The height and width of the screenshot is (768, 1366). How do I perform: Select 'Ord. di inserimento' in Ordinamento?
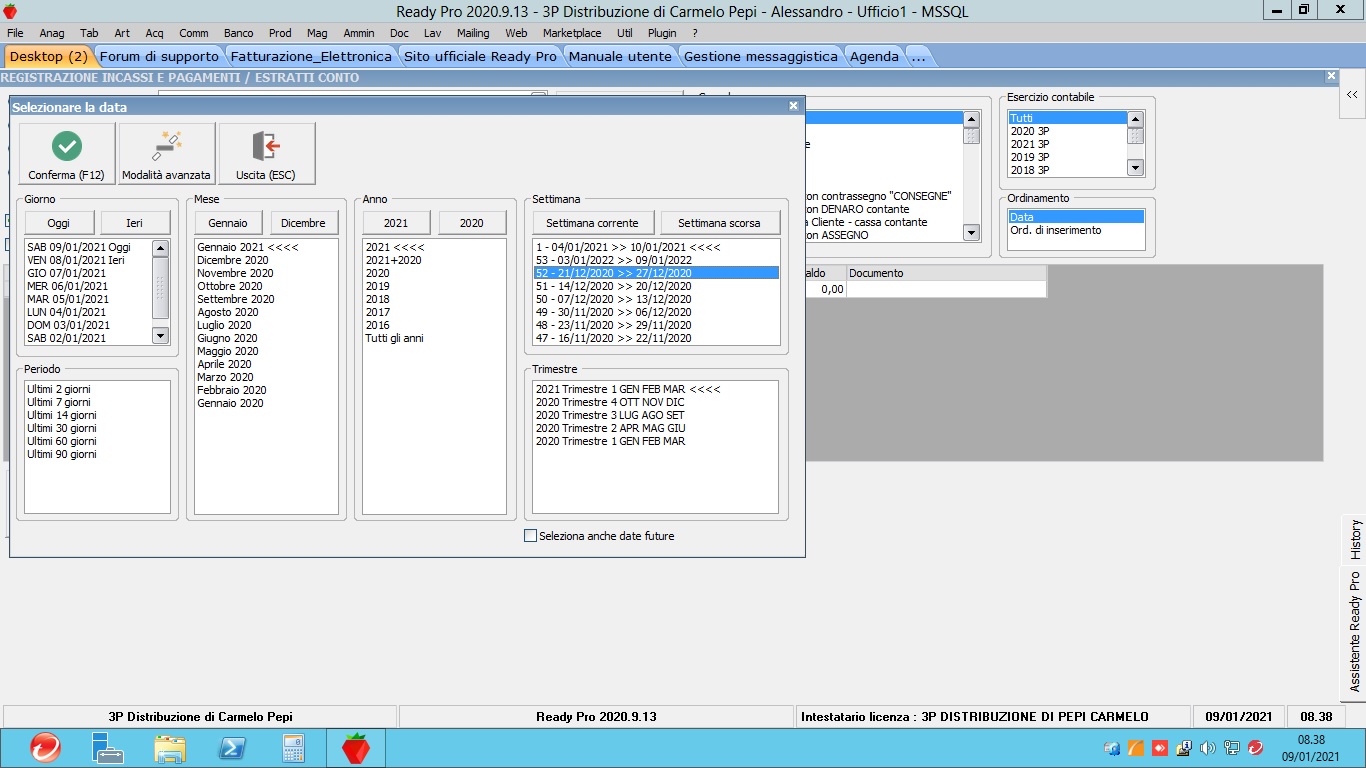click(x=1076, y=230)
